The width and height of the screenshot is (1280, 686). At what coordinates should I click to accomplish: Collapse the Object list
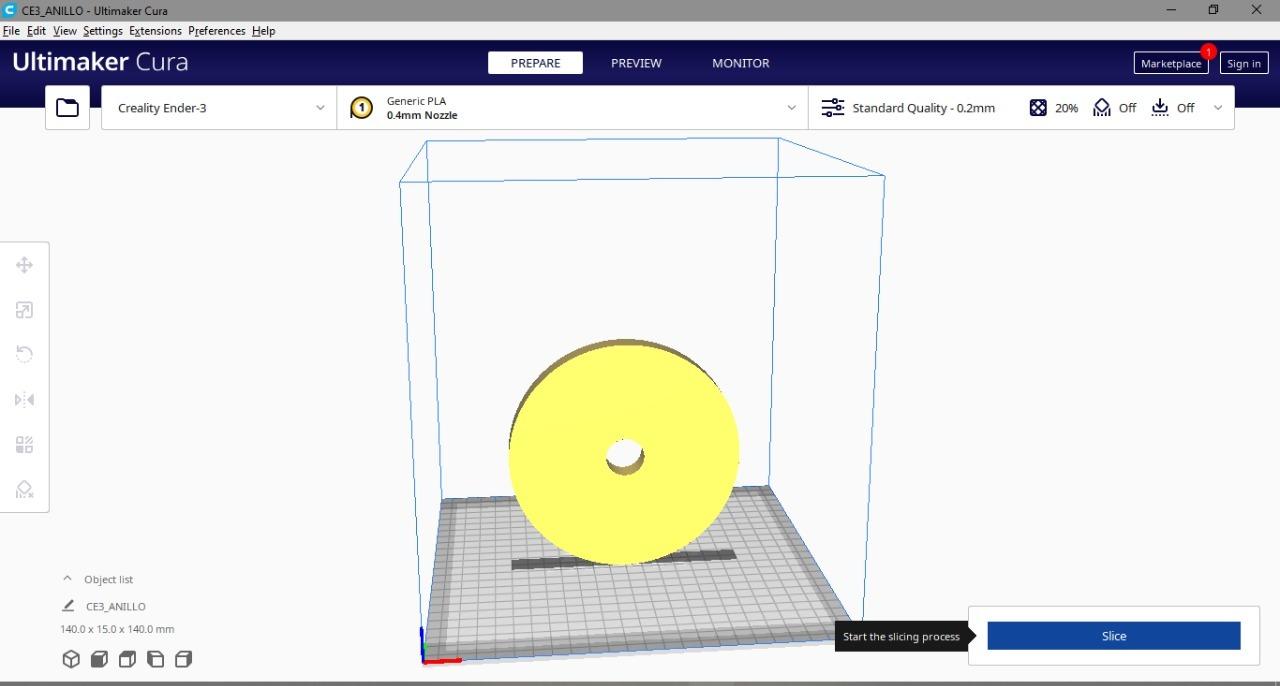click(67, 579)
